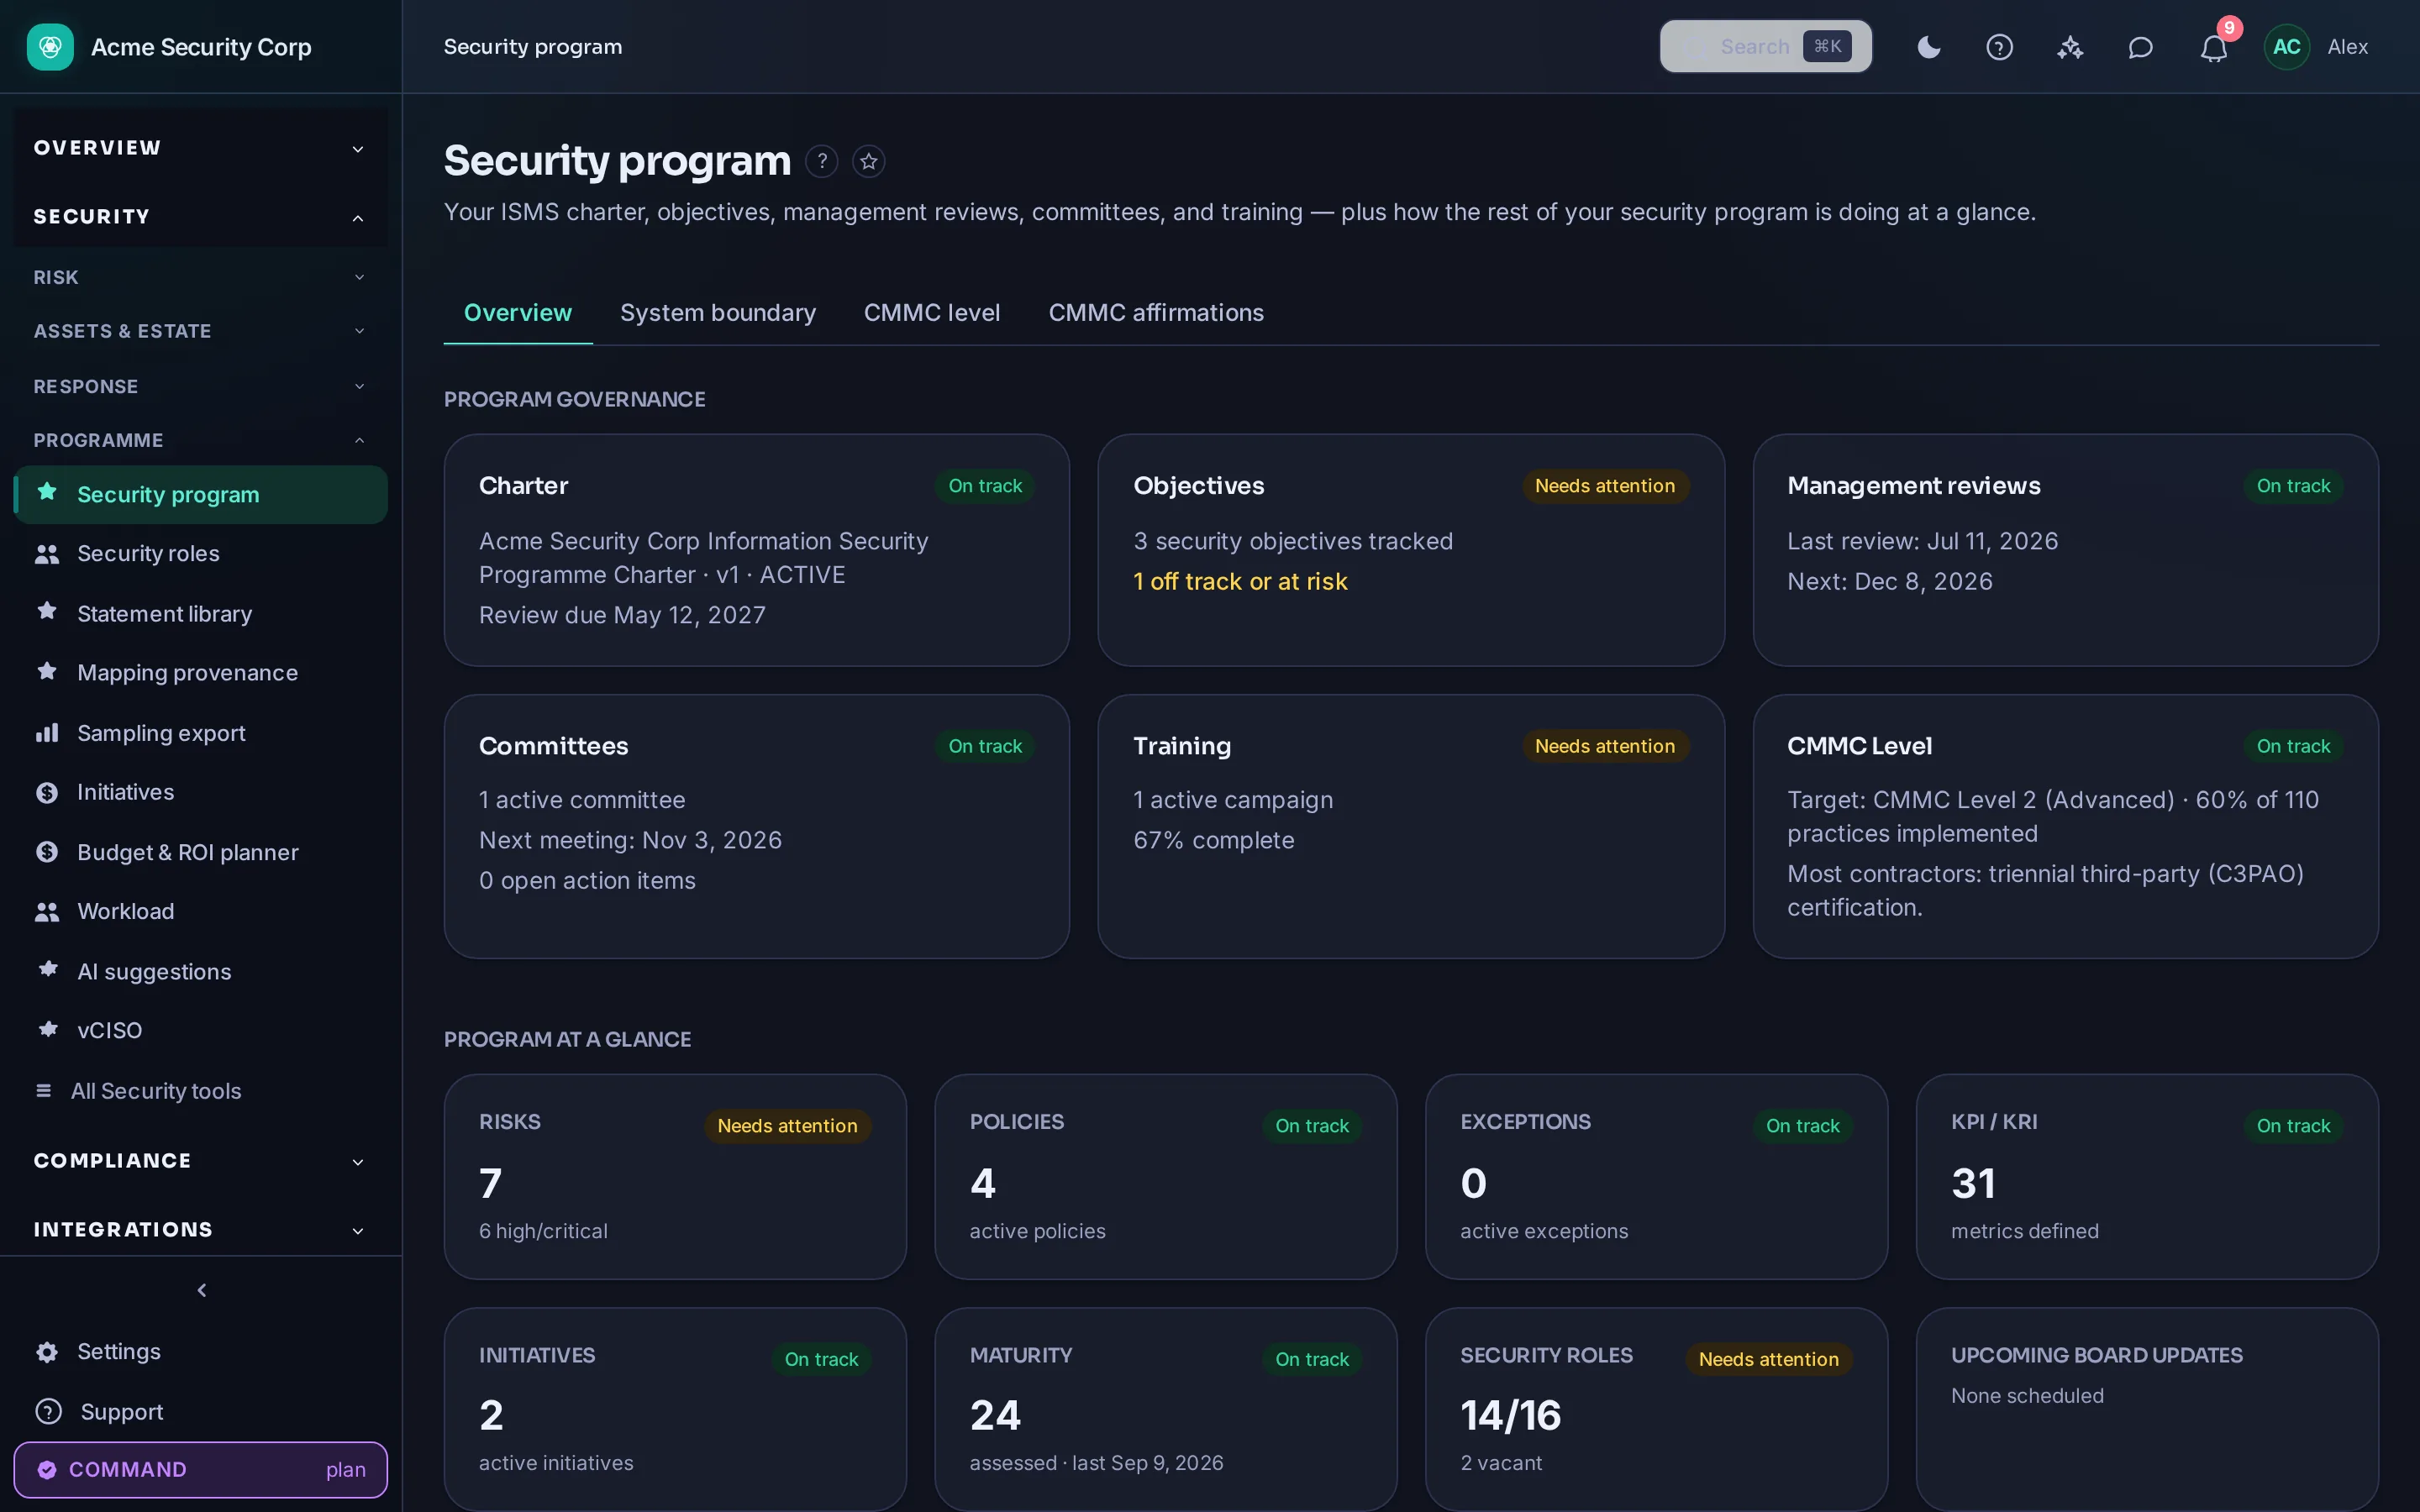Open notifications bell with 9 badge
This screenshot has width=2420, height=1512.
(x=2214, y=47)
